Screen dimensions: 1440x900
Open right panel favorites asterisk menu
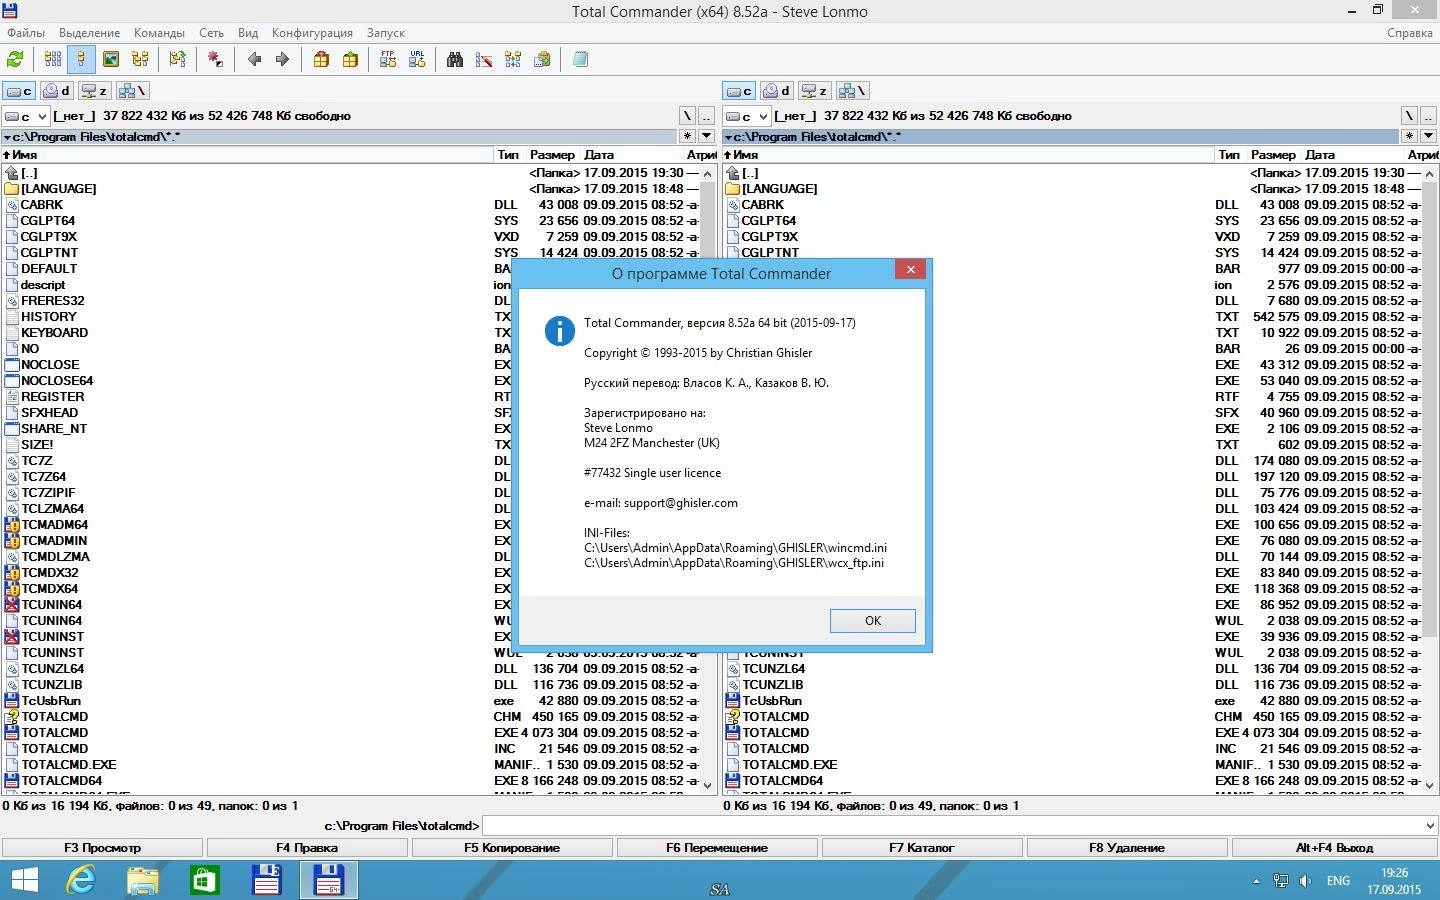(1409, 136)
